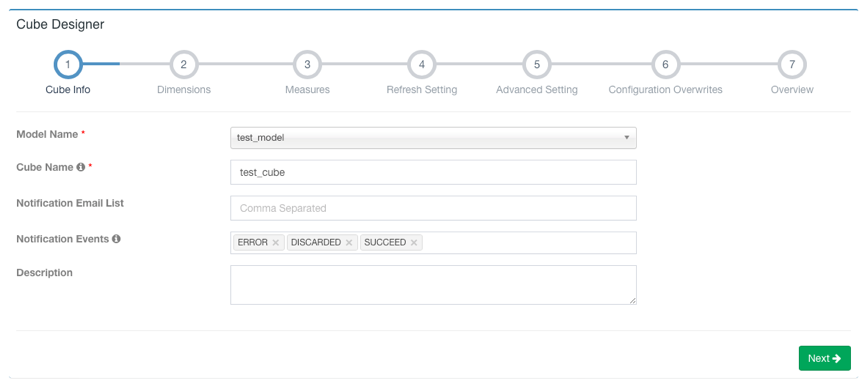Open the Model Name dropdown
Viewport: 864px width, 379px height.
433,138
